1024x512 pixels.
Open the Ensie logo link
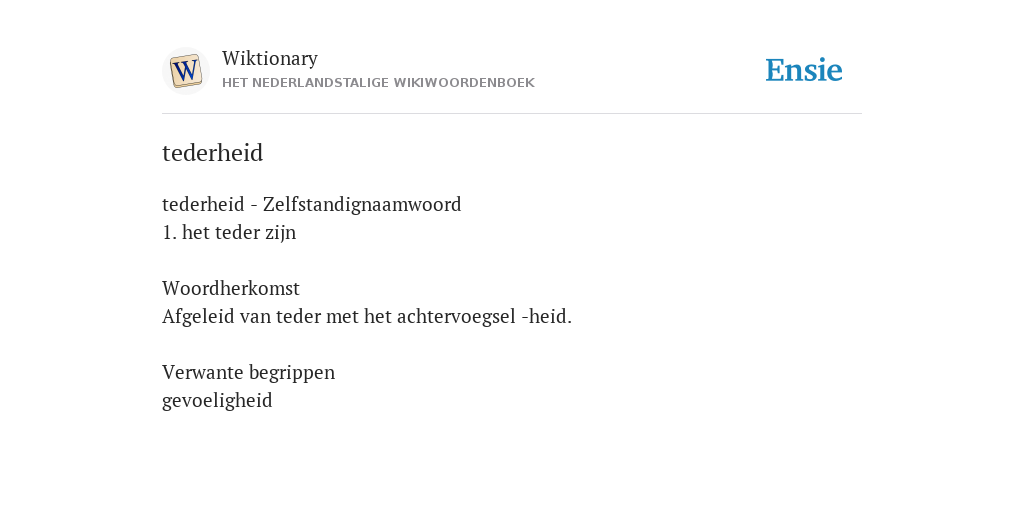[804, 70]
